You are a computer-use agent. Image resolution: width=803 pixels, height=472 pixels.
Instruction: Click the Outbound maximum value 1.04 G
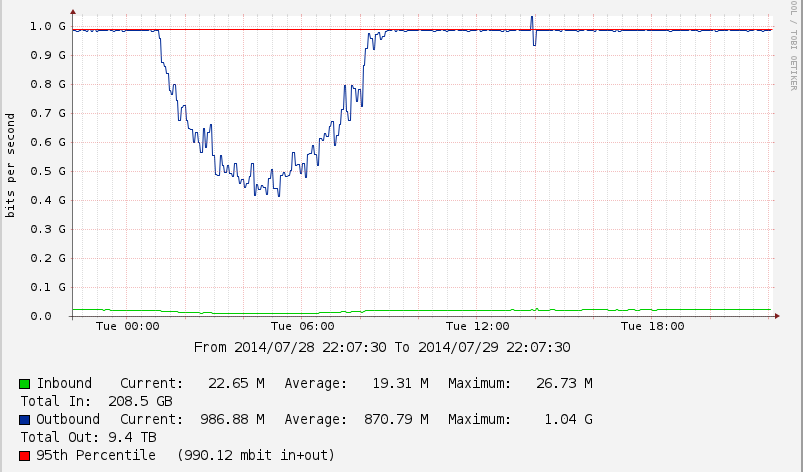[569, 420]
